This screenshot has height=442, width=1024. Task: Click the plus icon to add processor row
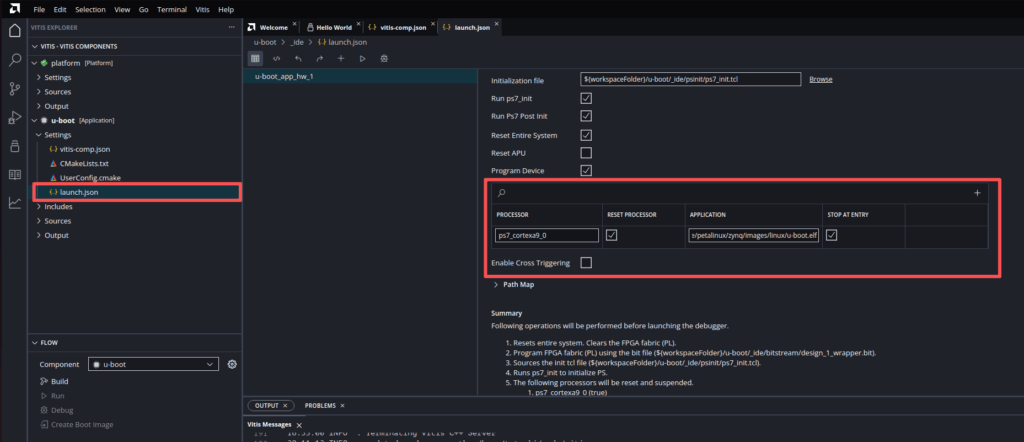(x=977, y=193)
